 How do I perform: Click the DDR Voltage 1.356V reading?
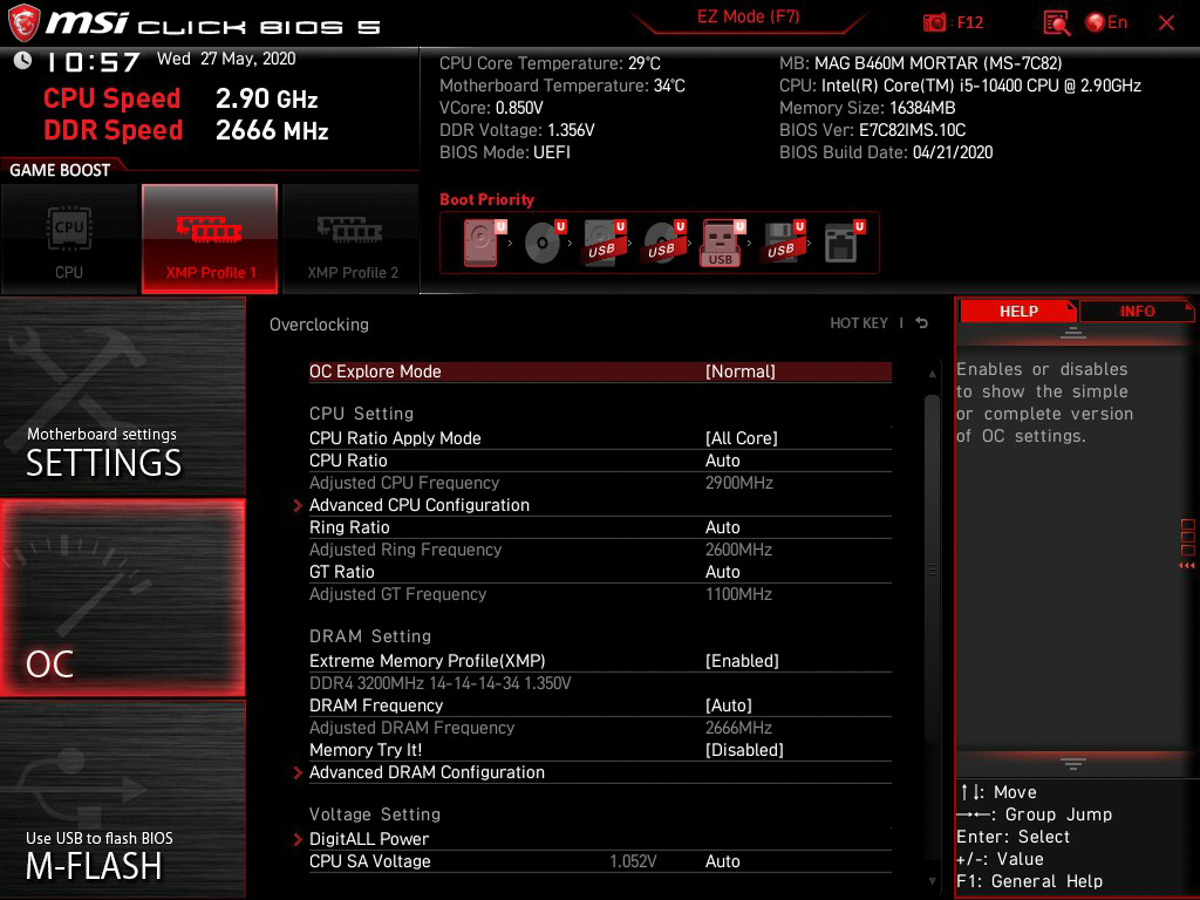[x=517, y=130]
